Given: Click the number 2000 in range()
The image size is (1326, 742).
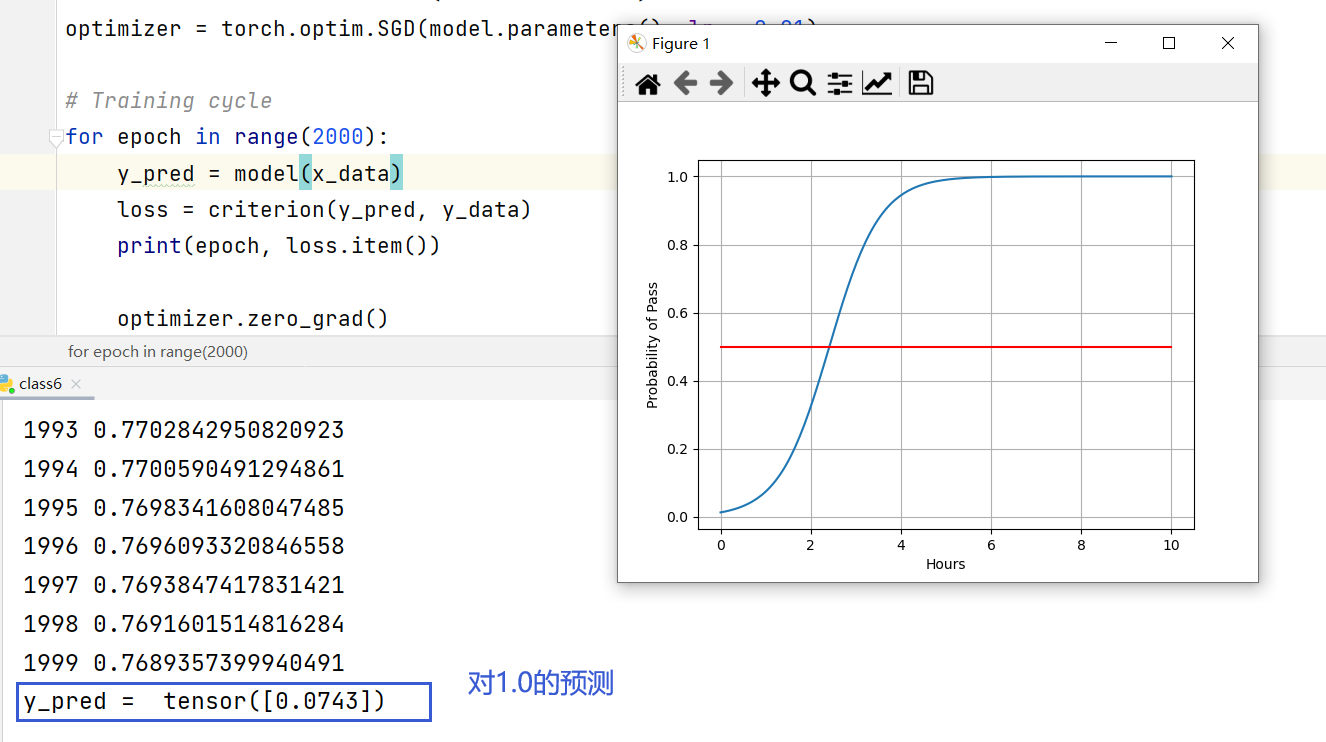Looking at the screenshot, I should coord(337,137).
